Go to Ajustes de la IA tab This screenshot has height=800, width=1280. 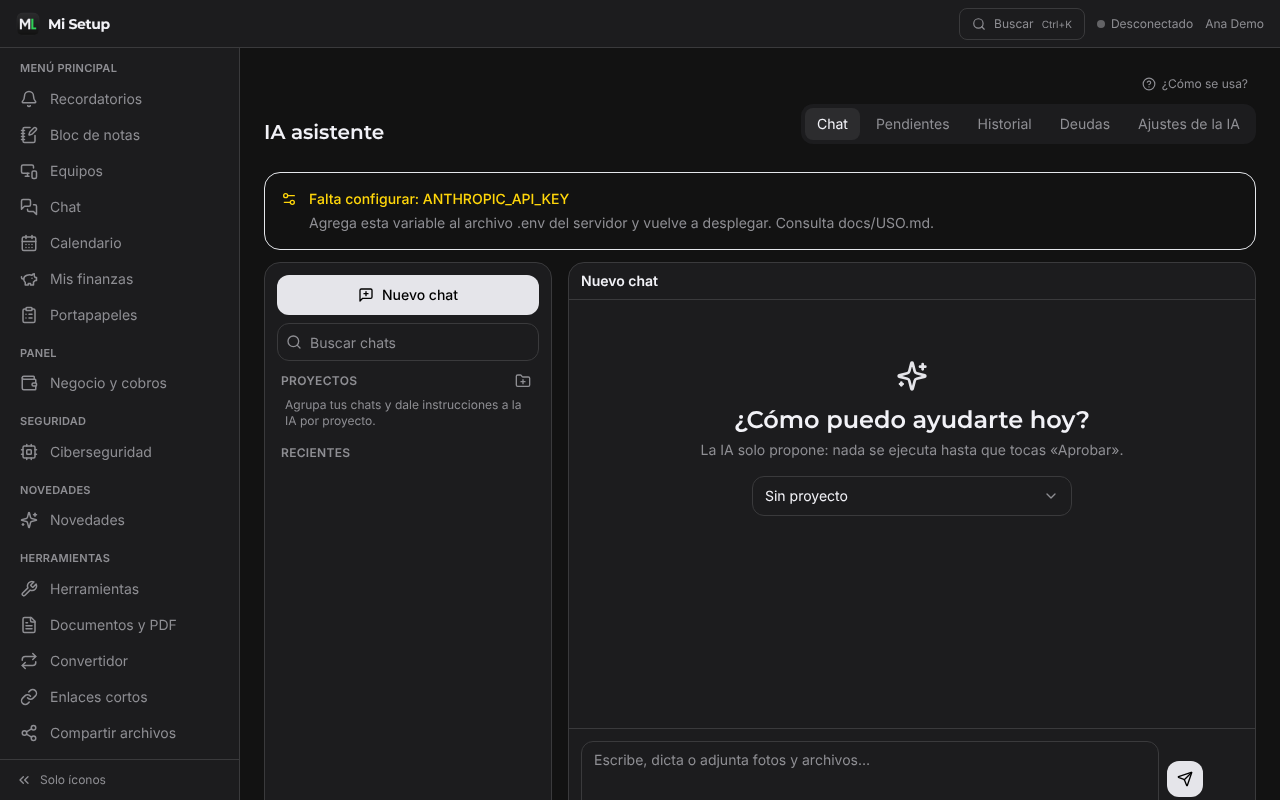(x=1188, y=124)
